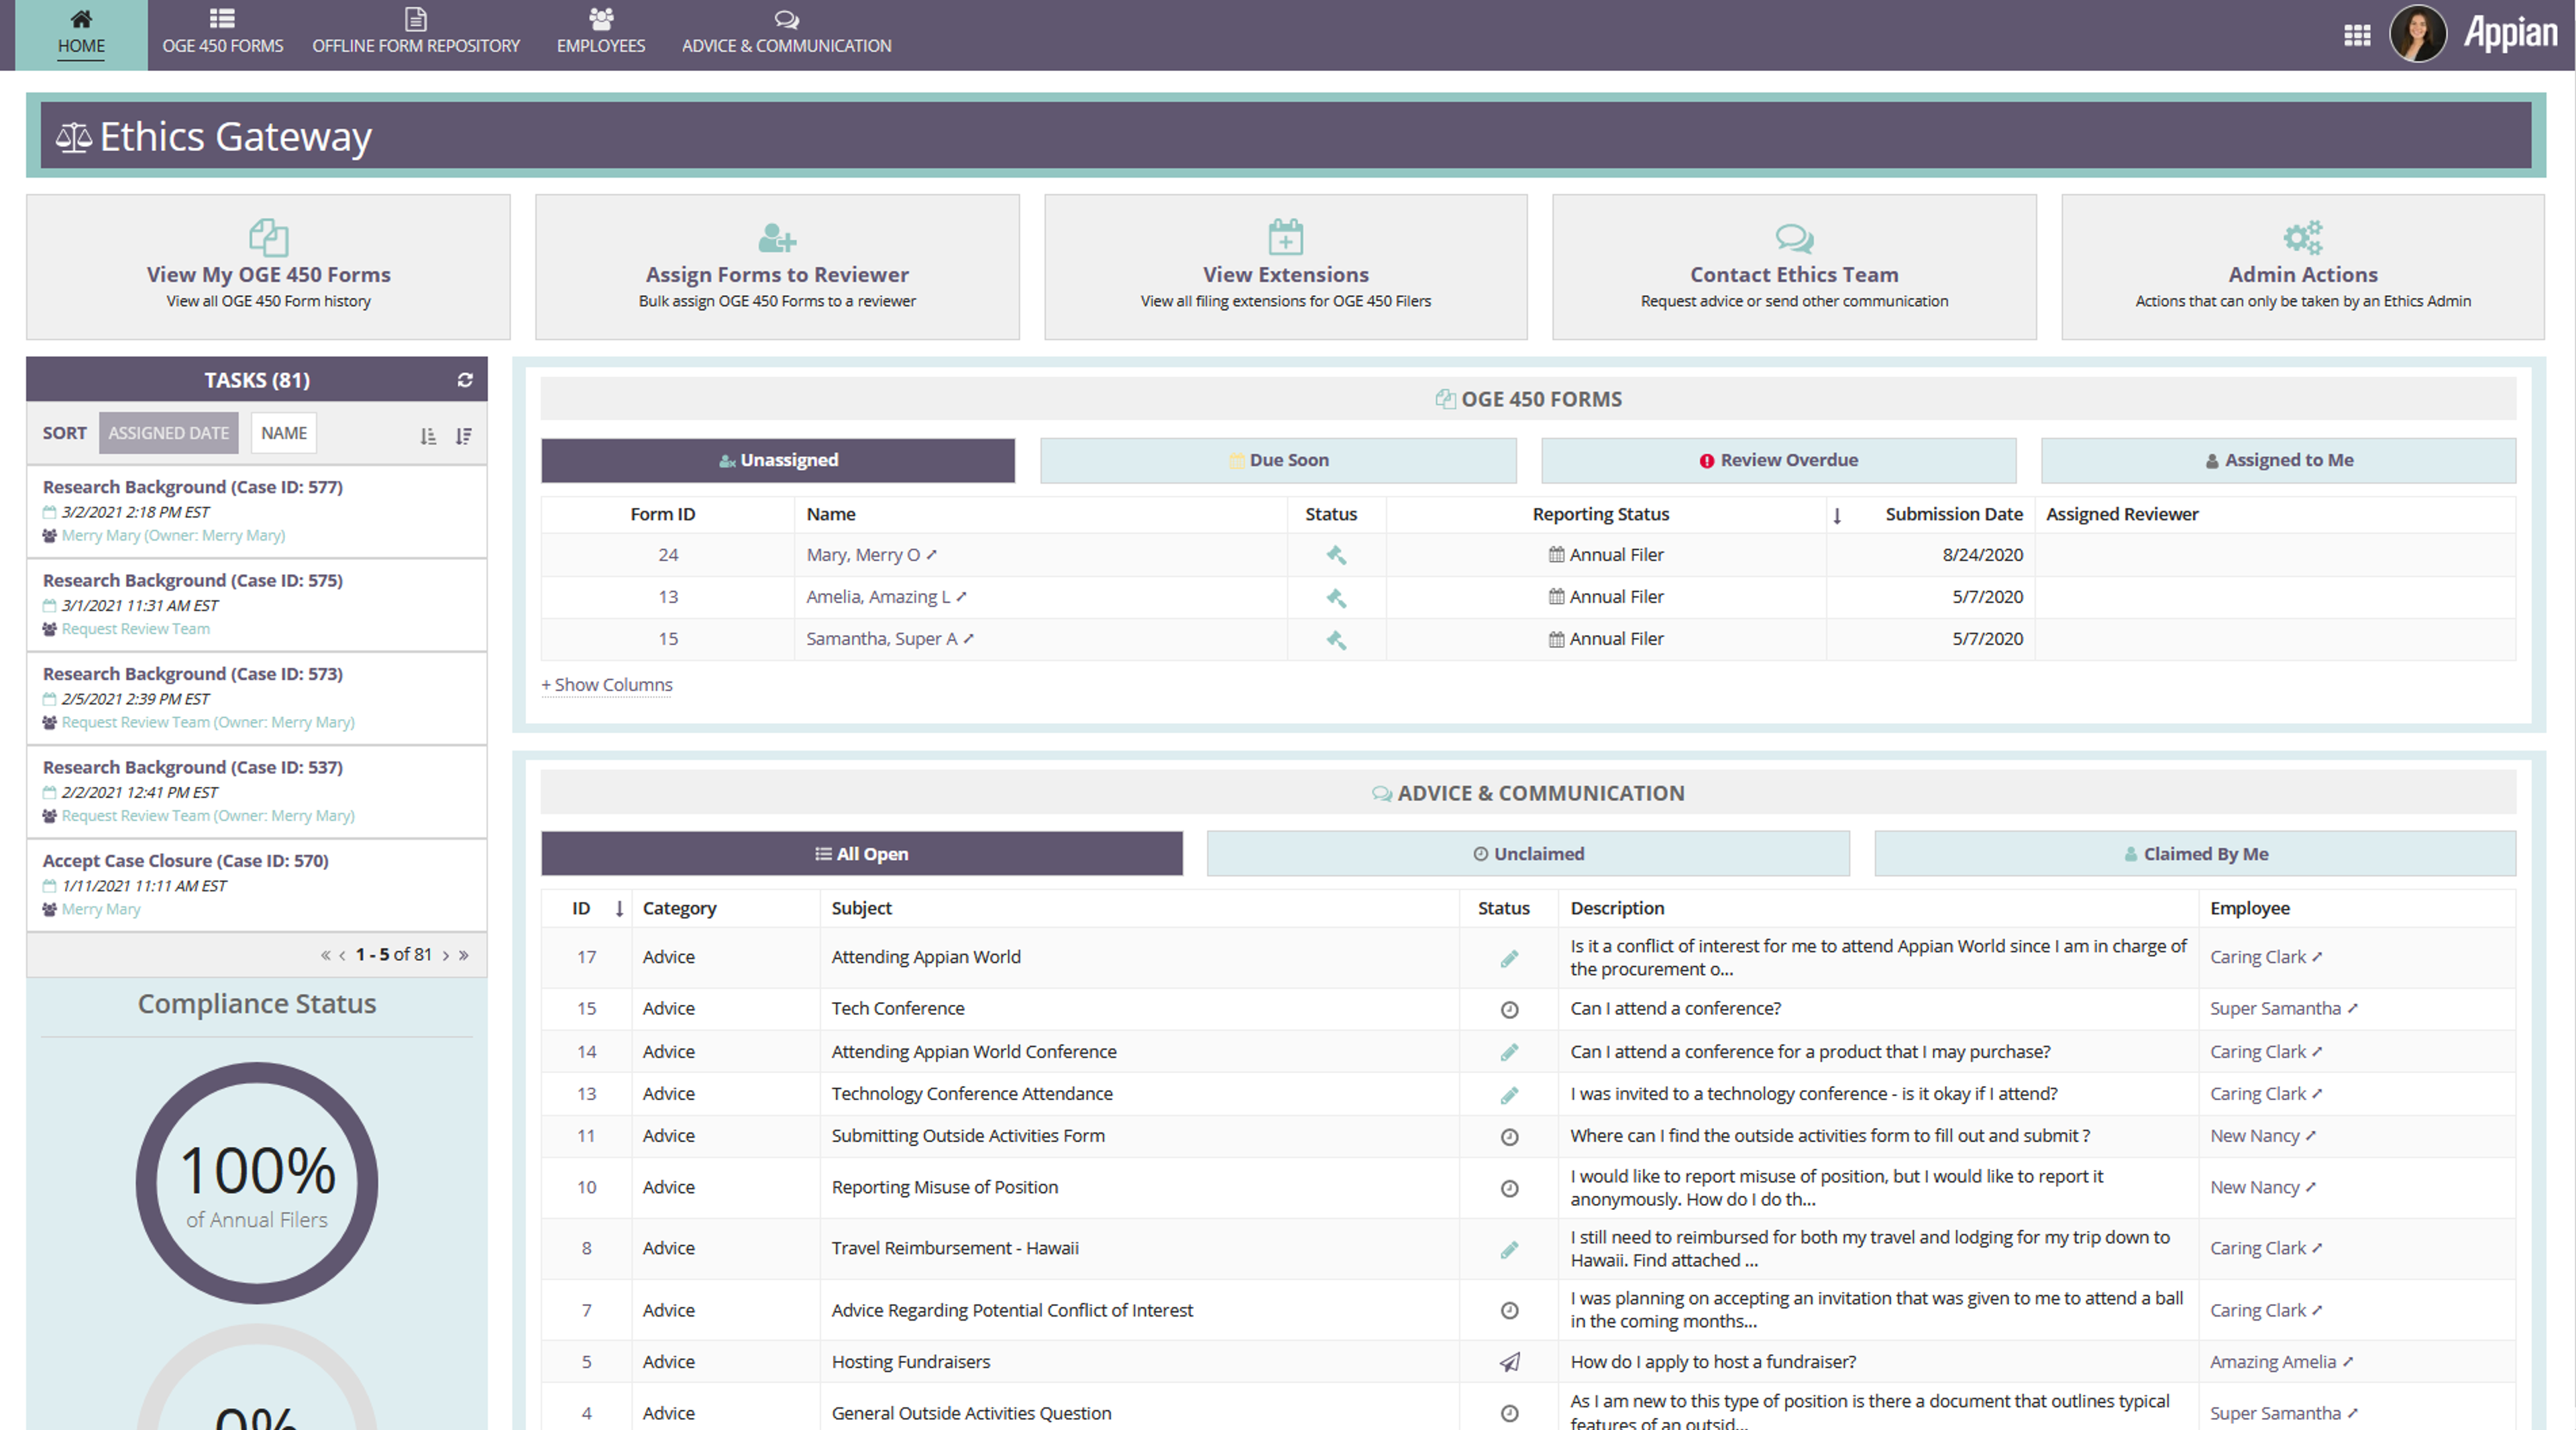Open Accept Case Closure Case ID 570
Image resolution: width=2576 pixels, height=1430 pixels.
tap(186, 861)
